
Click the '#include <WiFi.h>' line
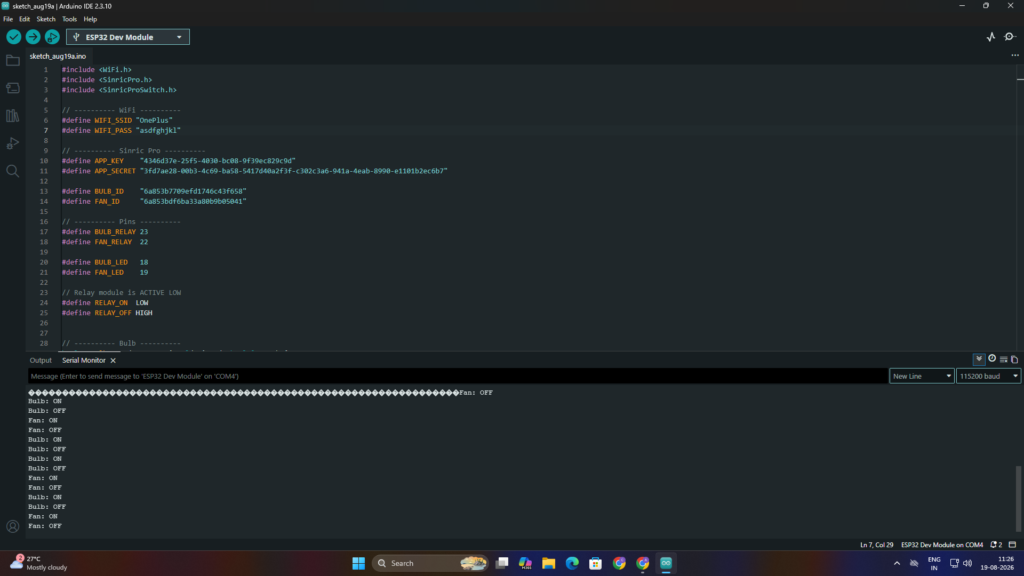(x=97, y=70)
